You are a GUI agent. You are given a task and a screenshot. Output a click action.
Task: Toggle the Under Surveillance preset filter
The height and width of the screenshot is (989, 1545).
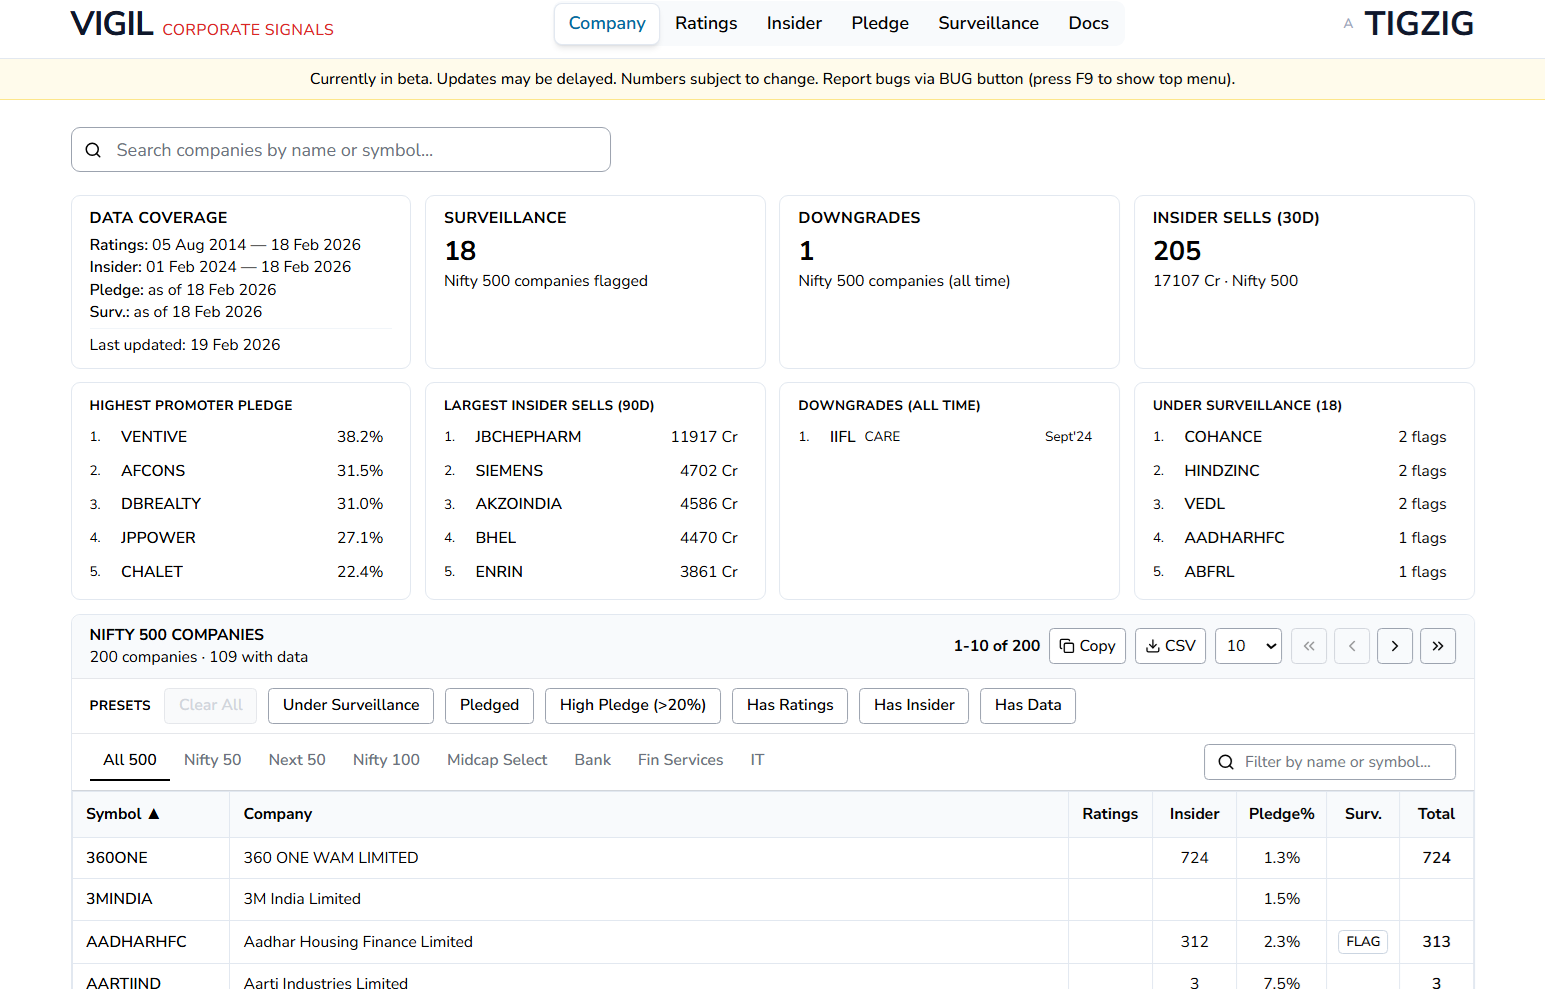(351, 705)
